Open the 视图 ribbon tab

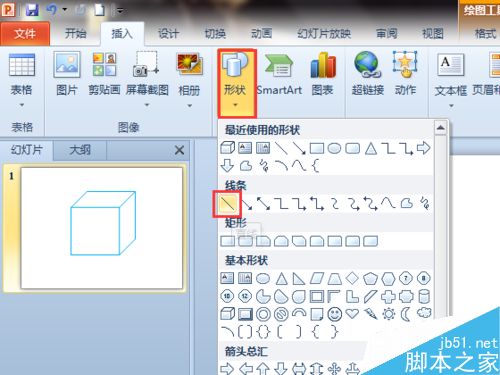tap(433, 33)
